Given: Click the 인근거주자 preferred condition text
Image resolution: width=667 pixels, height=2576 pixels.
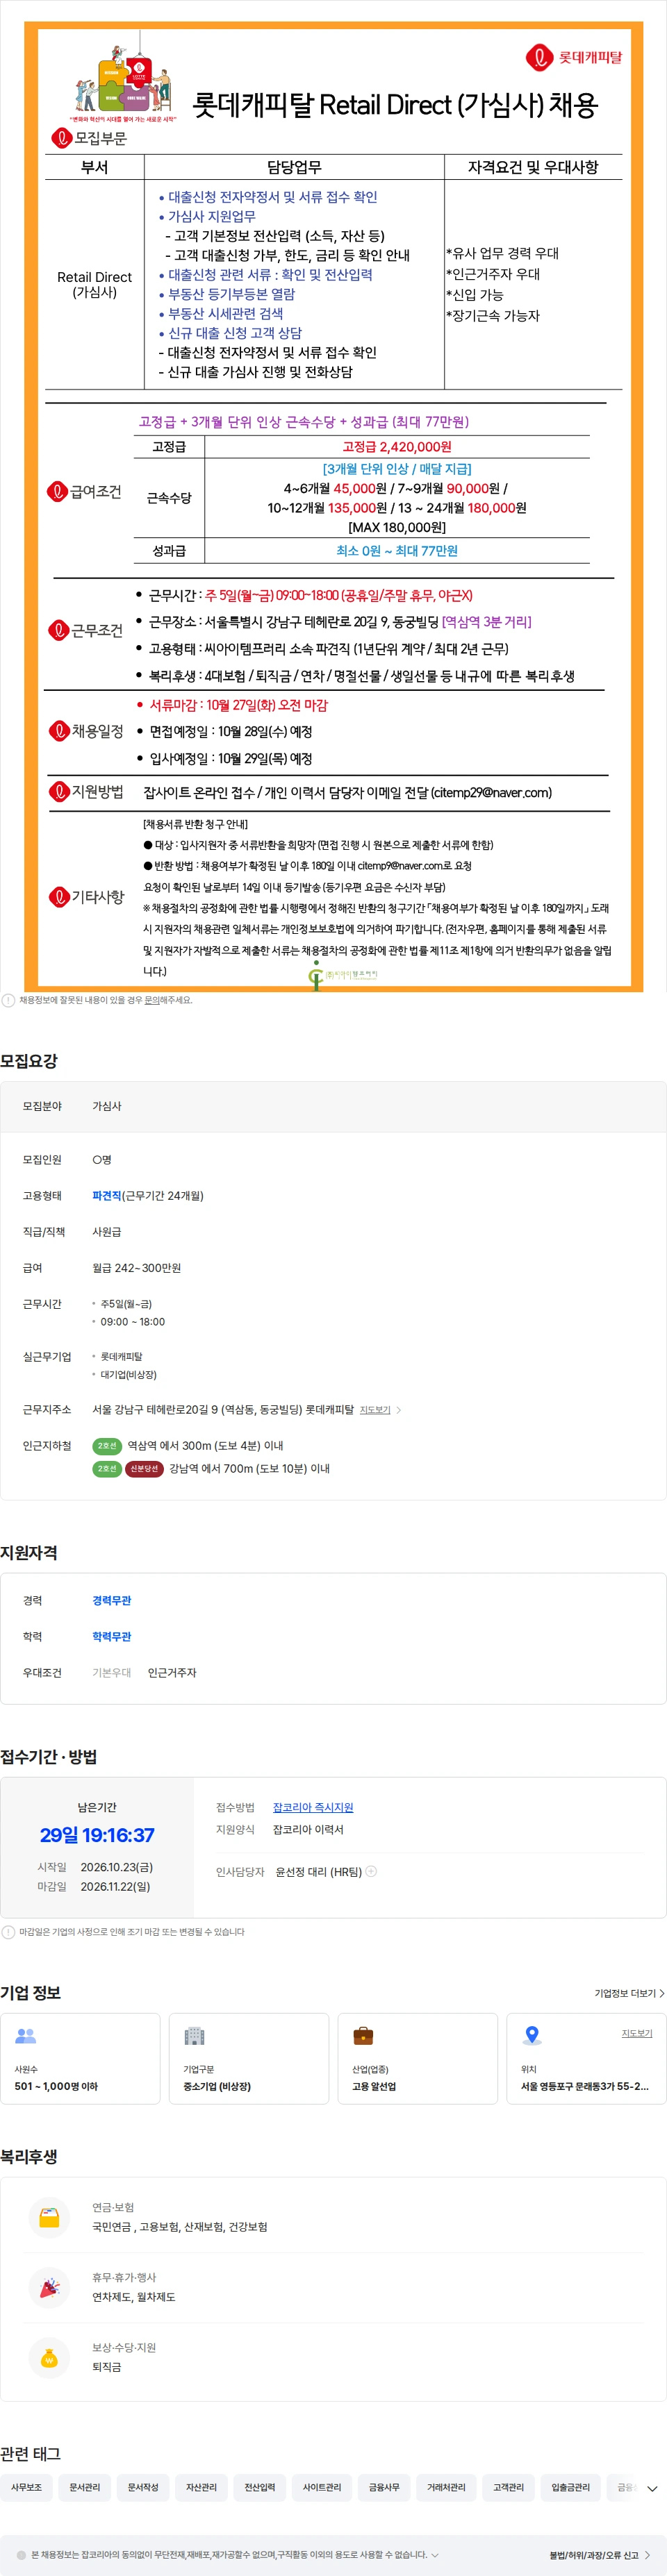Looking at the screenshot, I should coord(172,1673).
